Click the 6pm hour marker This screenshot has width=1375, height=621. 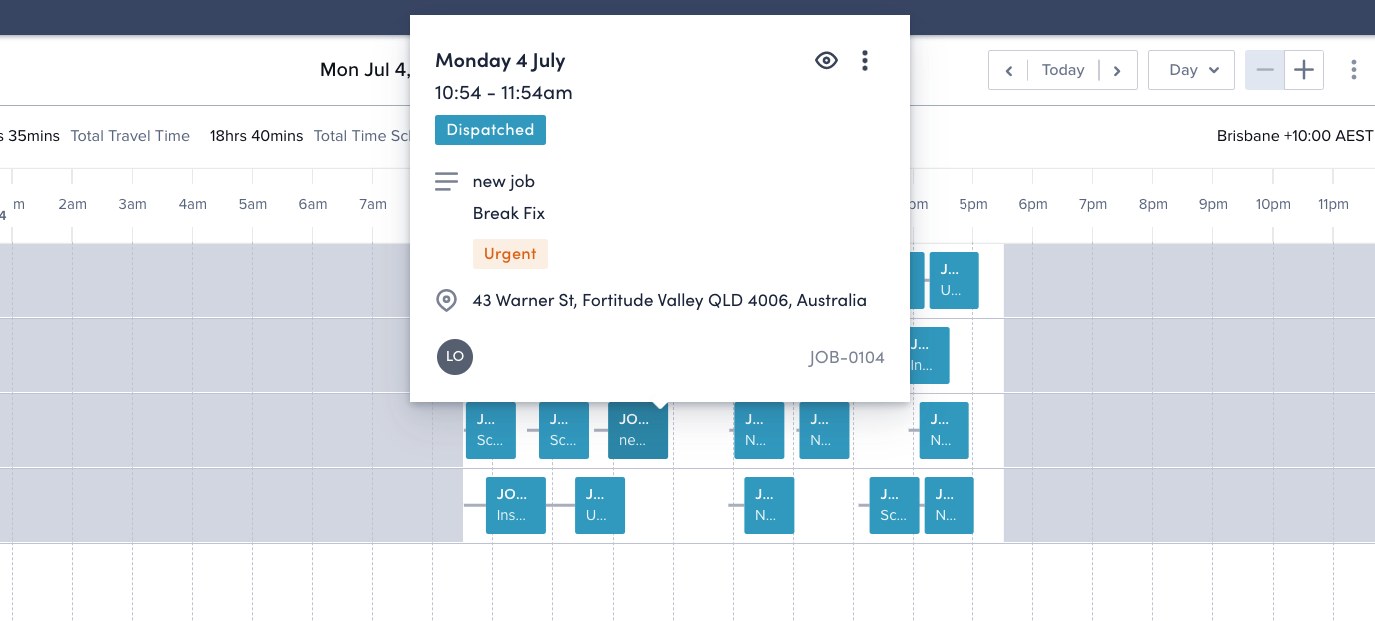(1033, 204)
